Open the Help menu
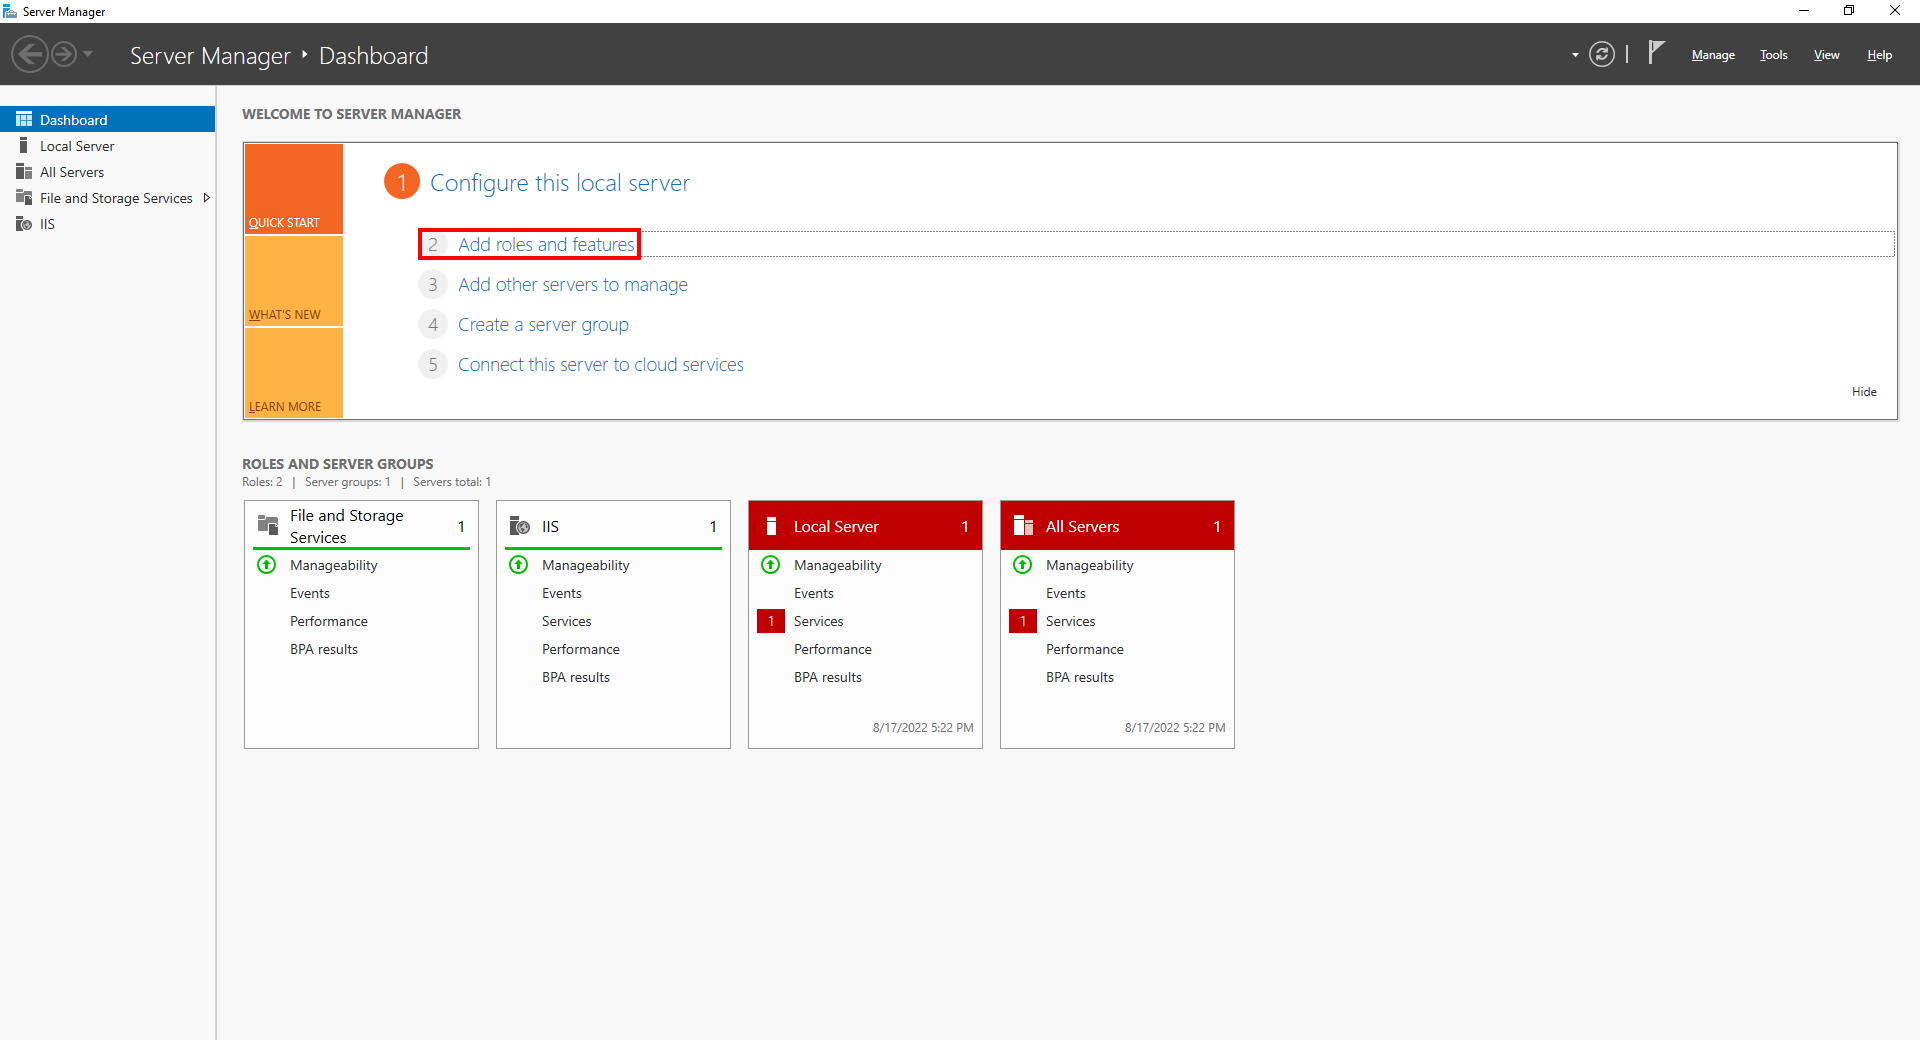Image resolution: width=1920 pixels, height=1040 pixels. (x=1879, y=55)
